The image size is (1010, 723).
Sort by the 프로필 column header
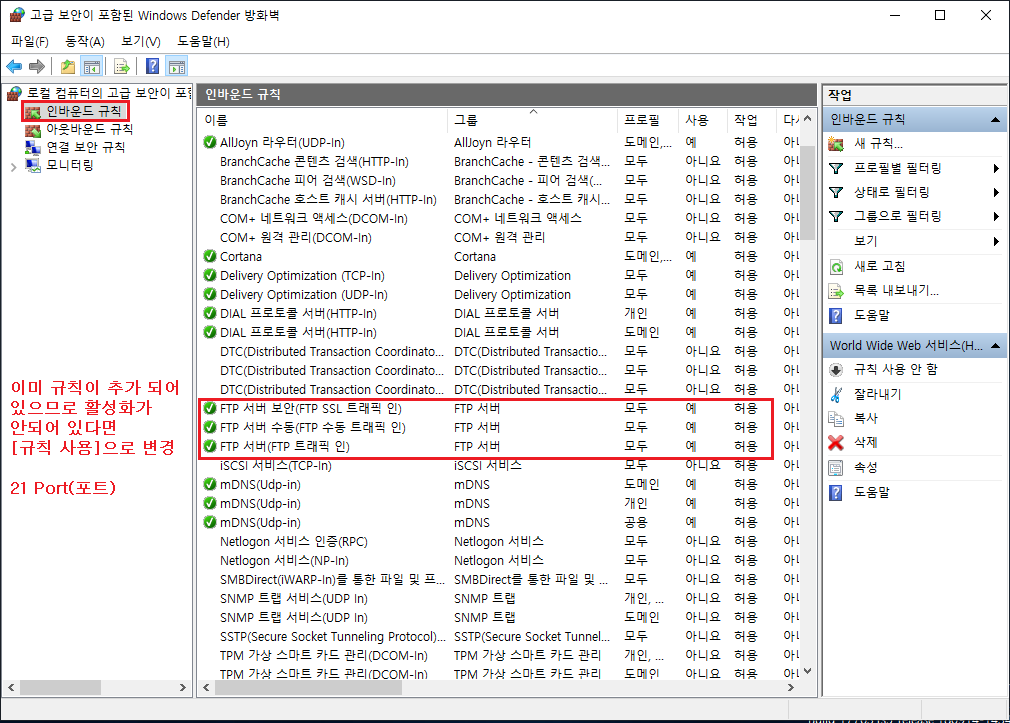[x=647, y=120]
